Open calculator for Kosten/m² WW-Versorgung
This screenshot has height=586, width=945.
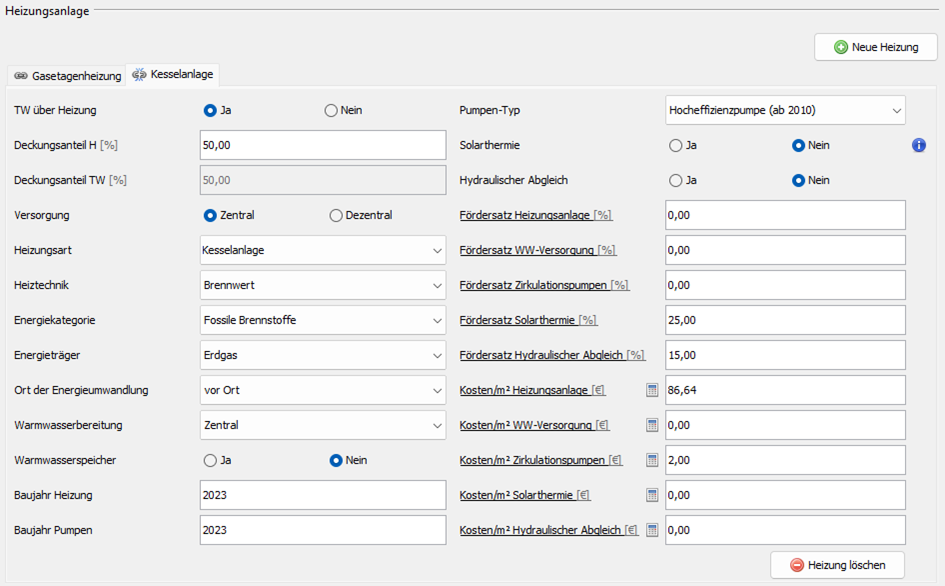[x=652, y=425]
